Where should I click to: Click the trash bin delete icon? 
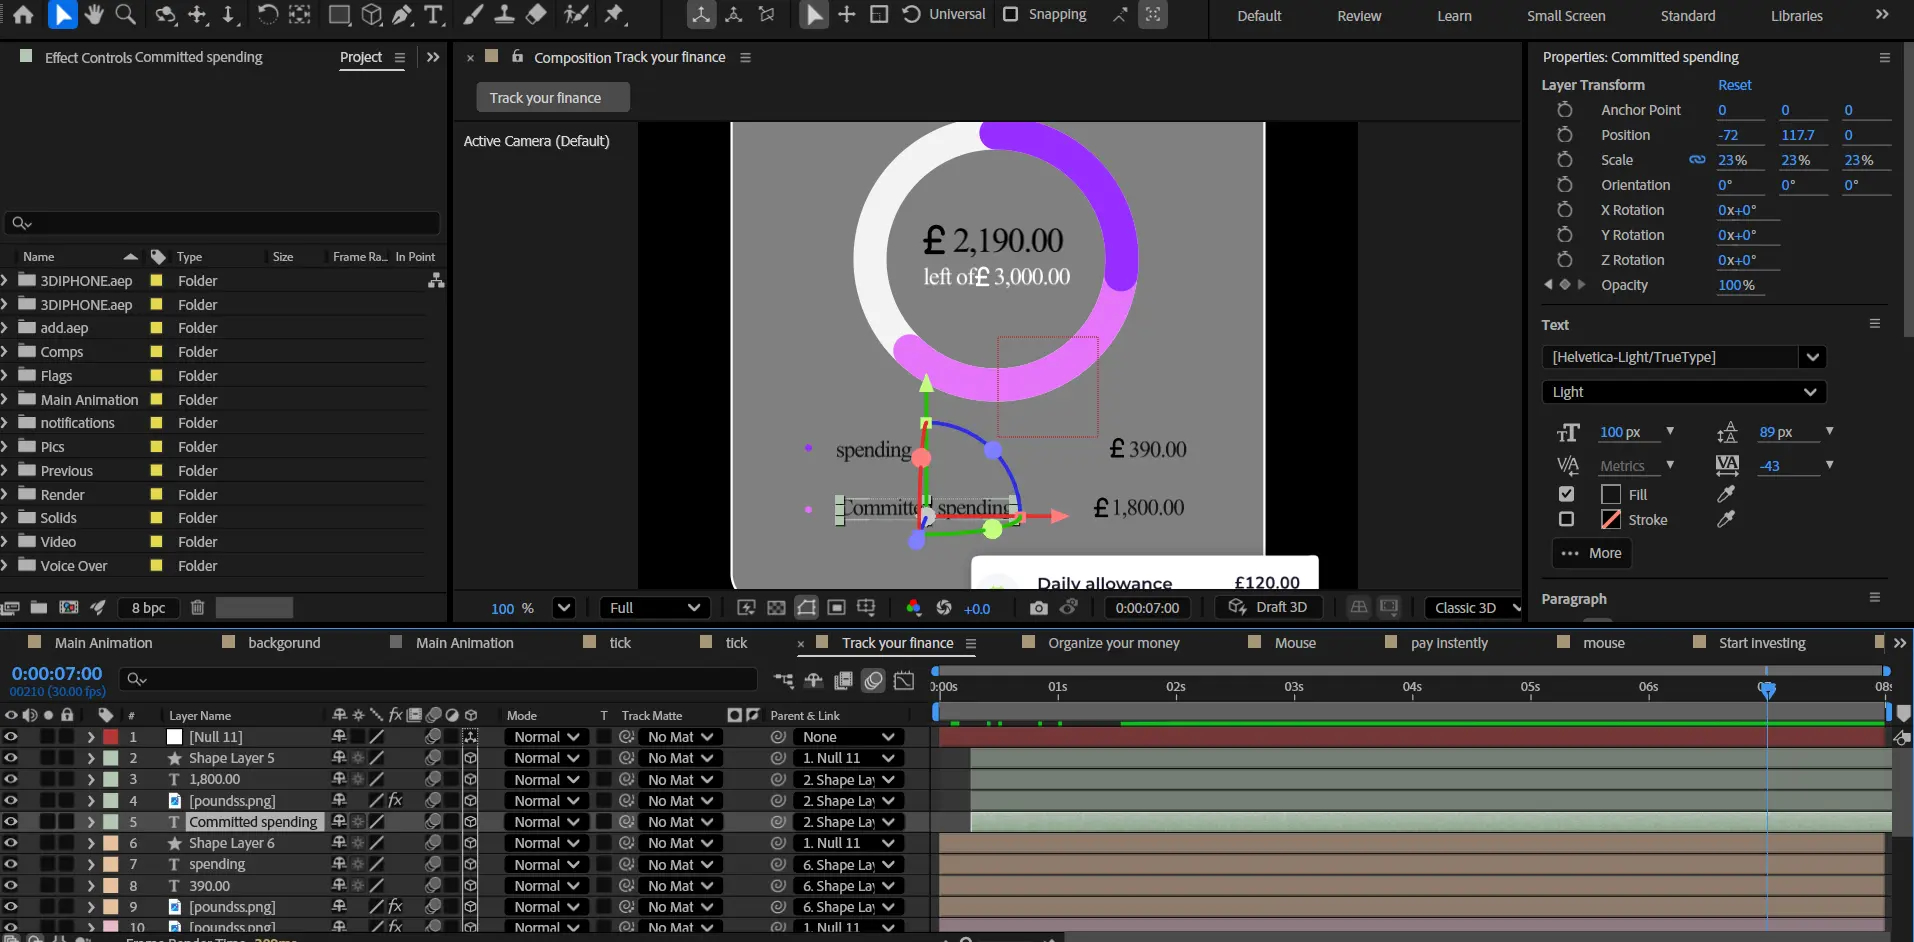coord(197,607)
